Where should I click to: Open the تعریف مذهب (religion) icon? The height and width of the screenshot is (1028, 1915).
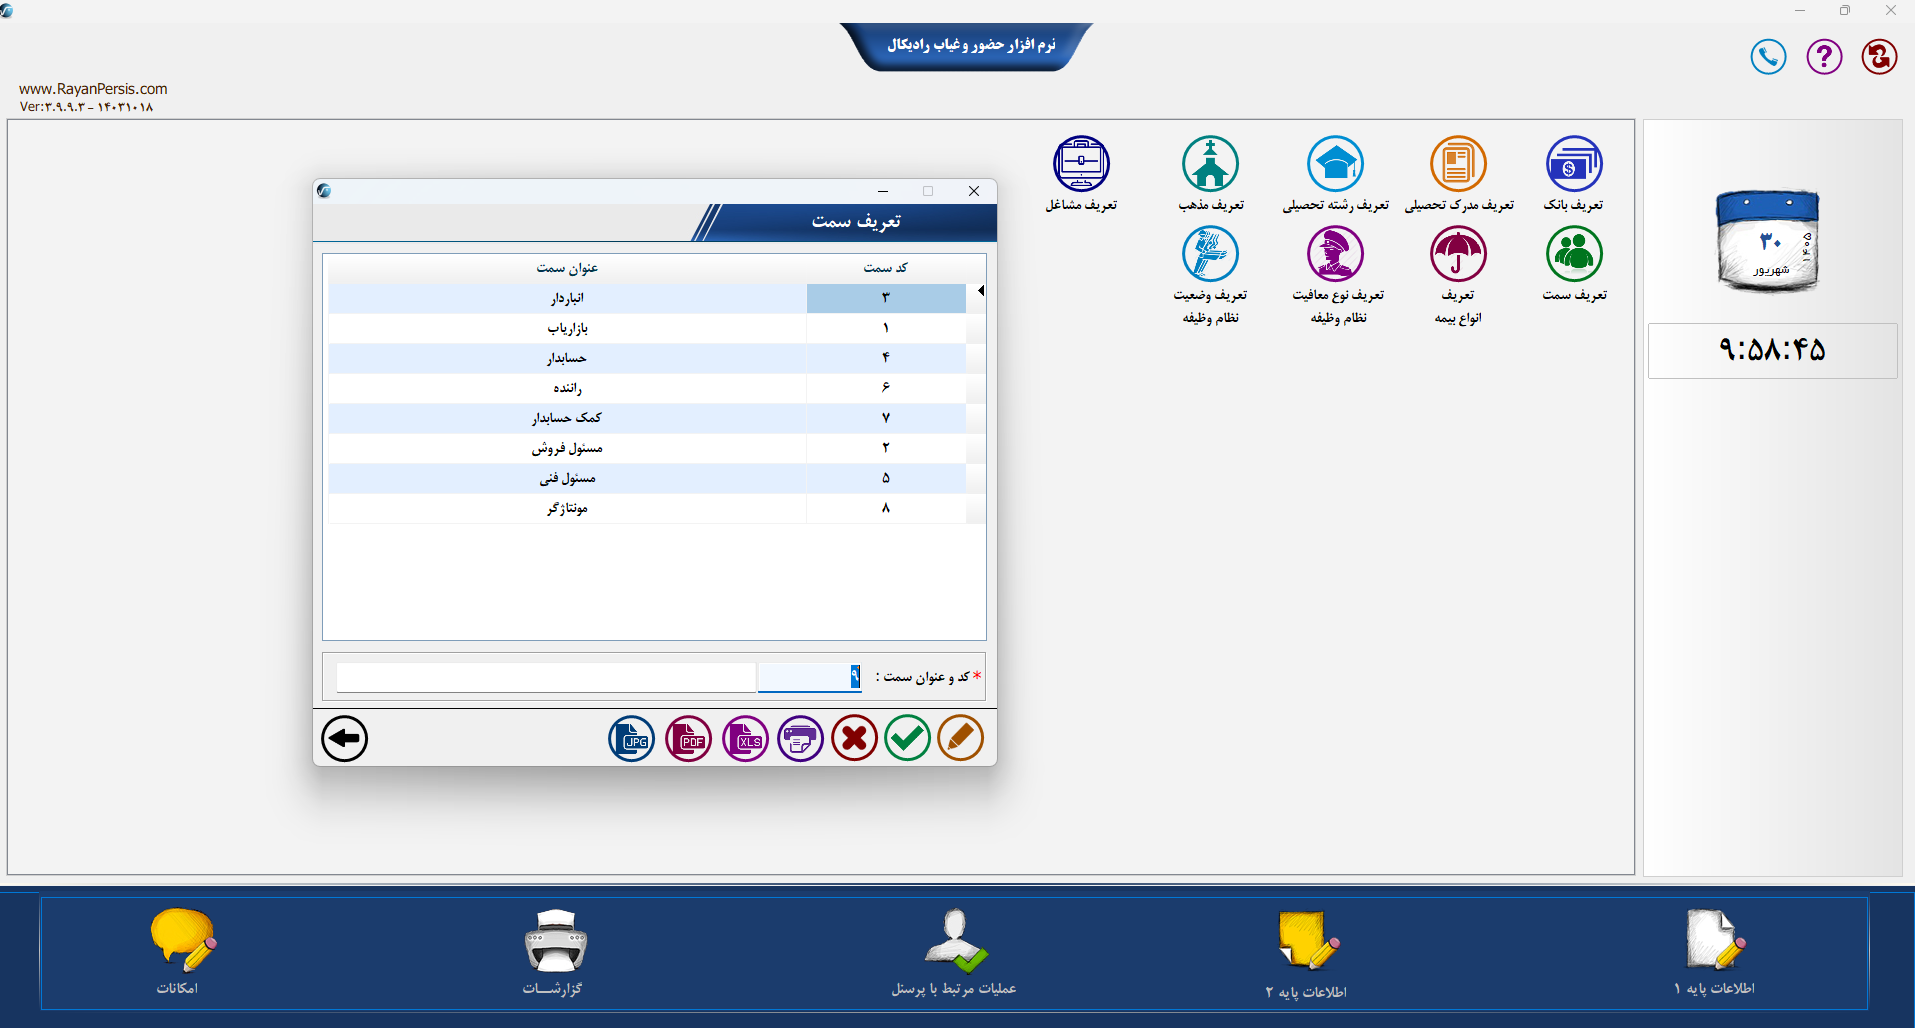click(1210, 164)
